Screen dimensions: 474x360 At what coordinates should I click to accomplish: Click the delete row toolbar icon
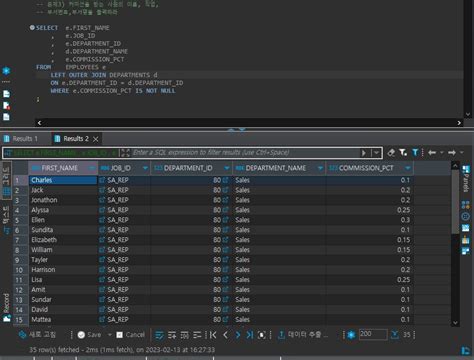point(197,335)
